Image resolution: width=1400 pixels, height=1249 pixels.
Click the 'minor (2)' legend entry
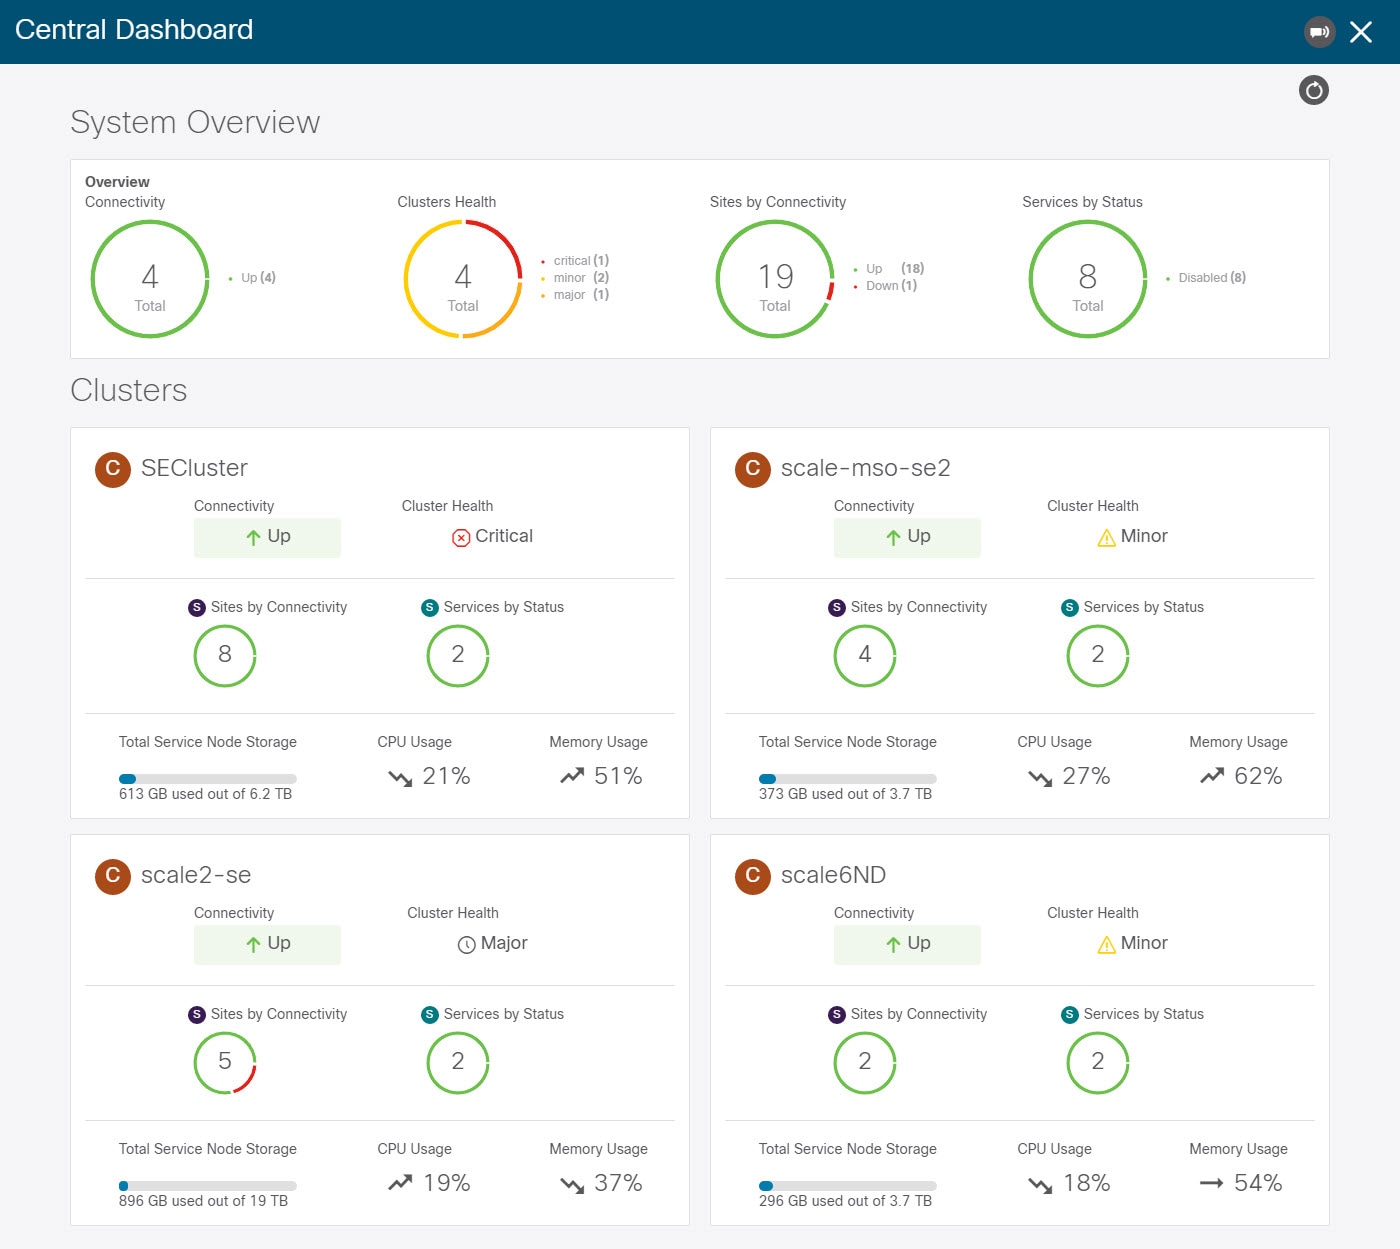point(576,278)
